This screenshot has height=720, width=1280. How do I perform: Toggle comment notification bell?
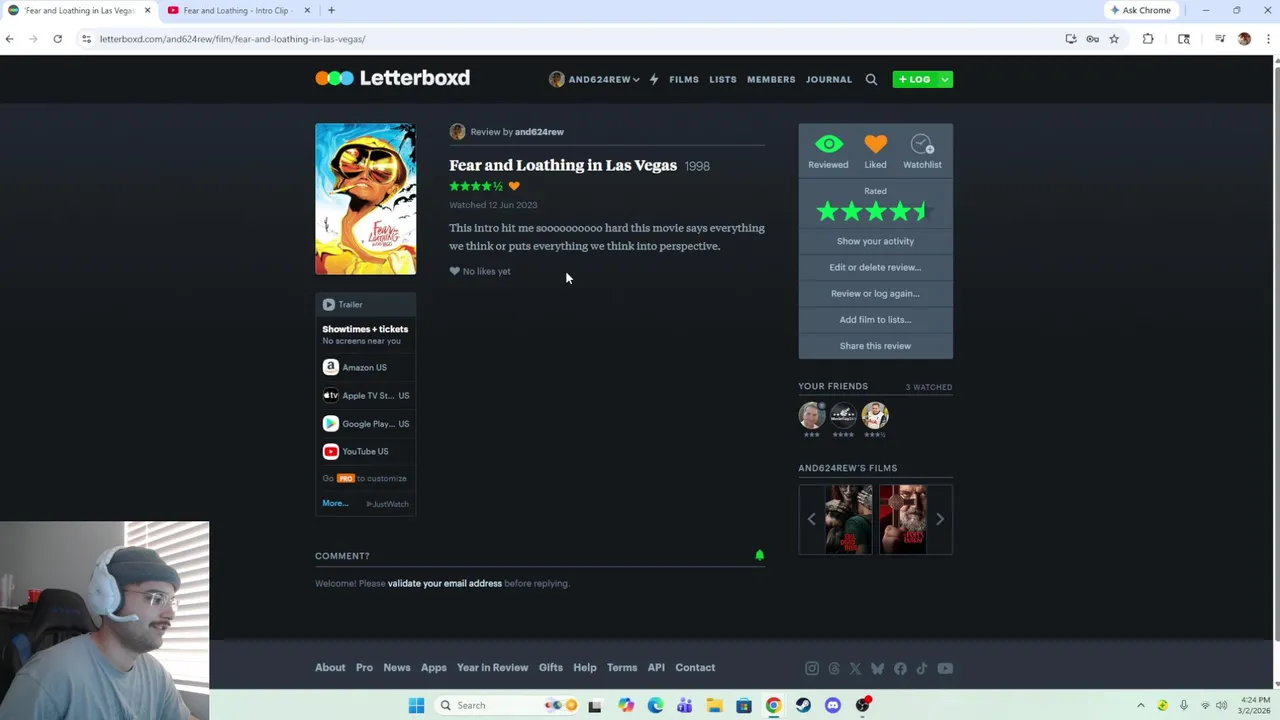click(x=759, y=555)
